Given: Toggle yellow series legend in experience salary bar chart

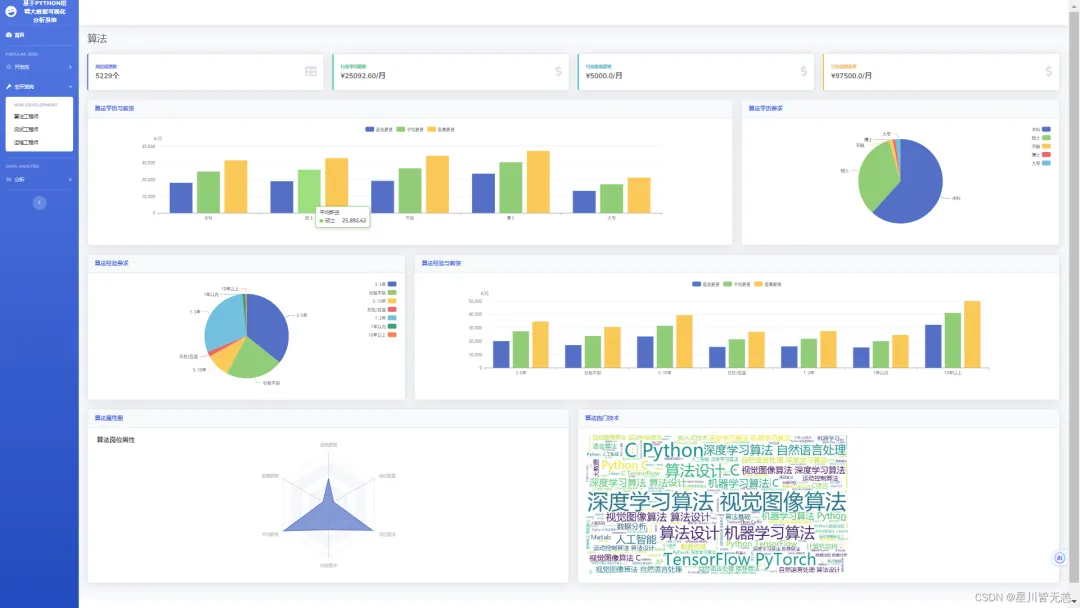Looking at the screenshot, I should tap(768, 284).
